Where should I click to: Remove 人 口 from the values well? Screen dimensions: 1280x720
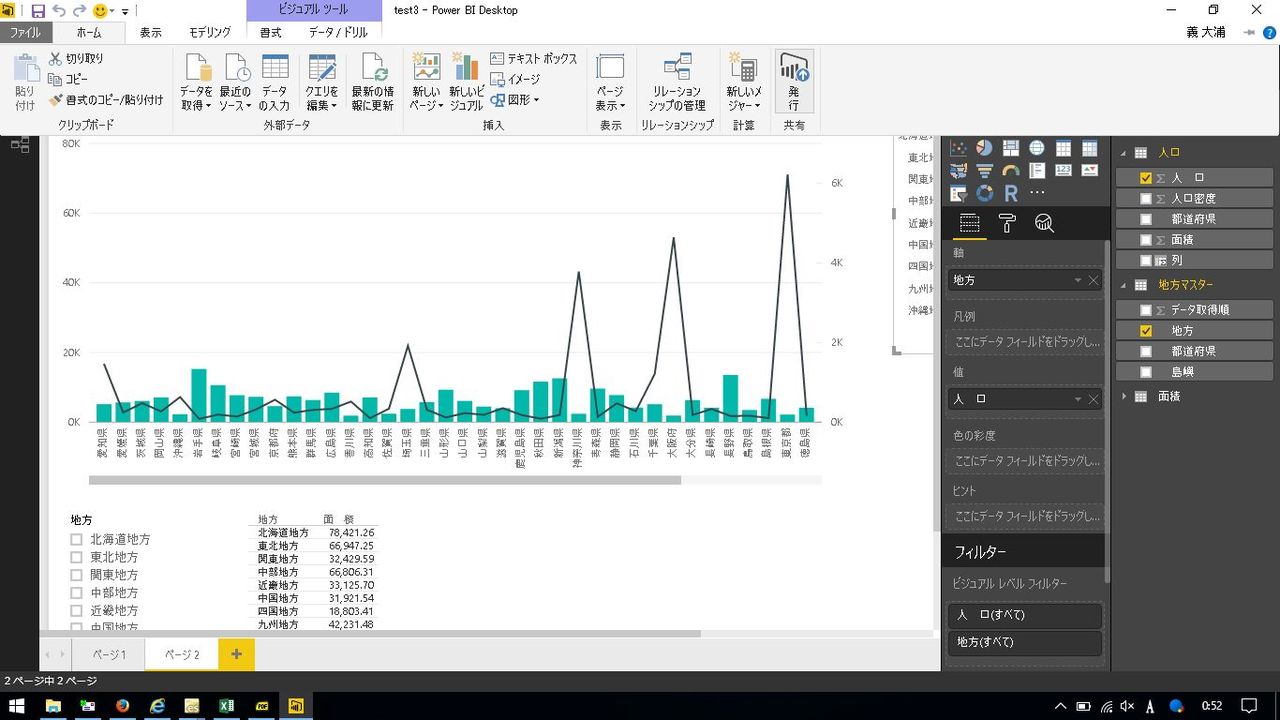point(1094,399)
